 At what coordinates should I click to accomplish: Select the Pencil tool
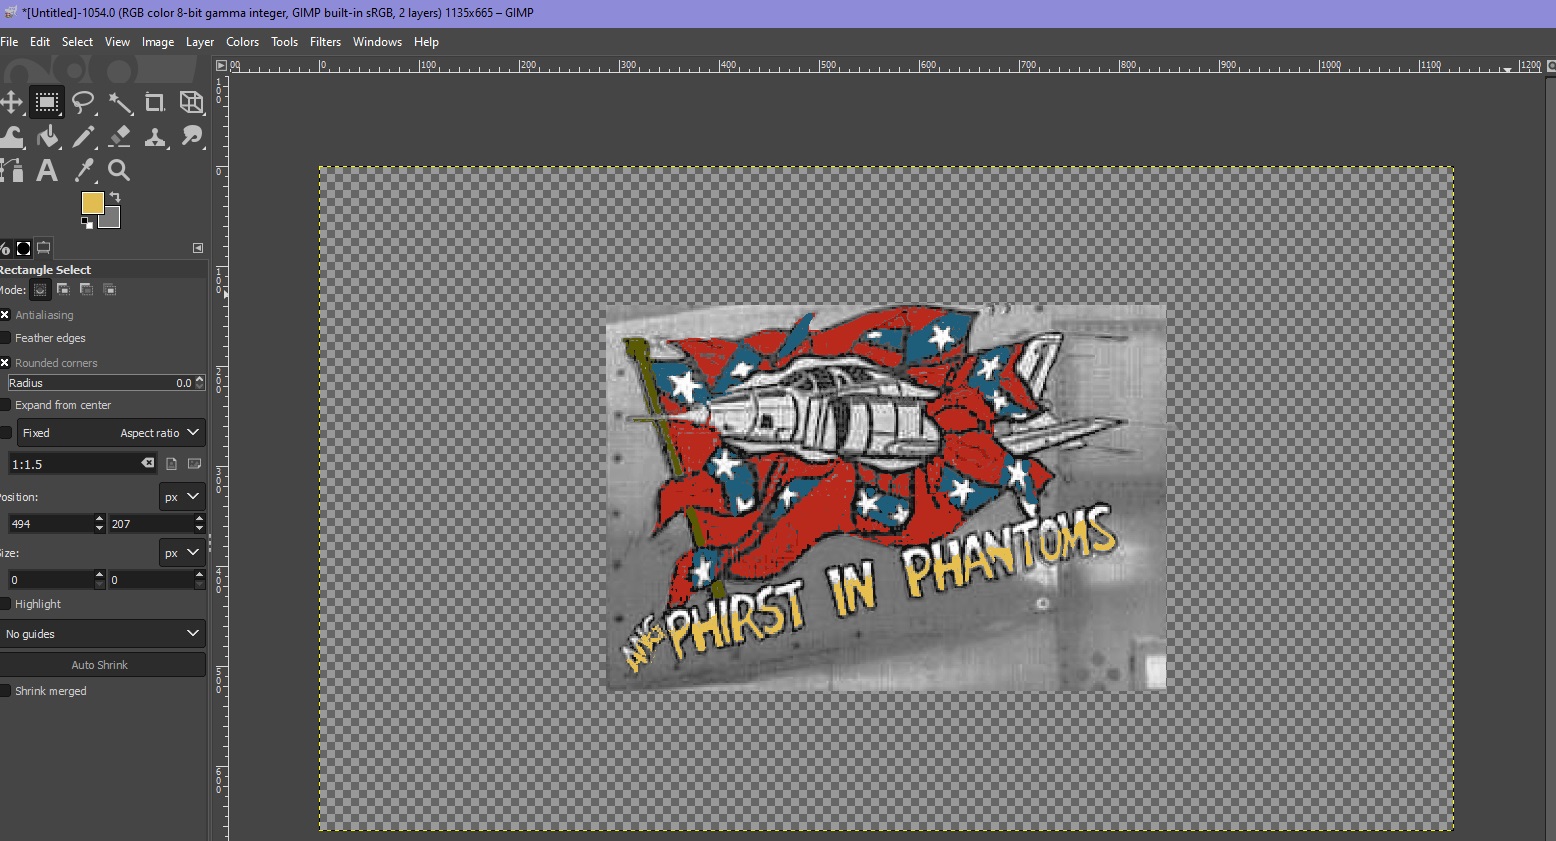click(83, 137)
